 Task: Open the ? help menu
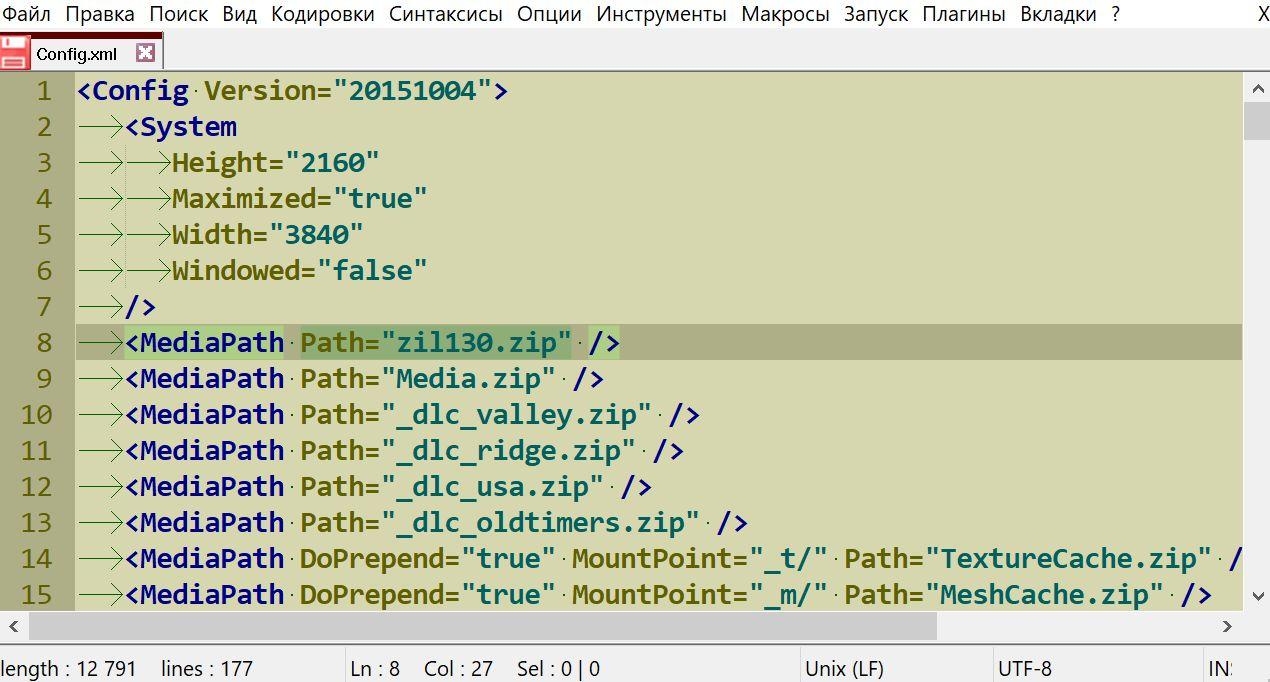pyautogui.click(x=1116, y=14)
